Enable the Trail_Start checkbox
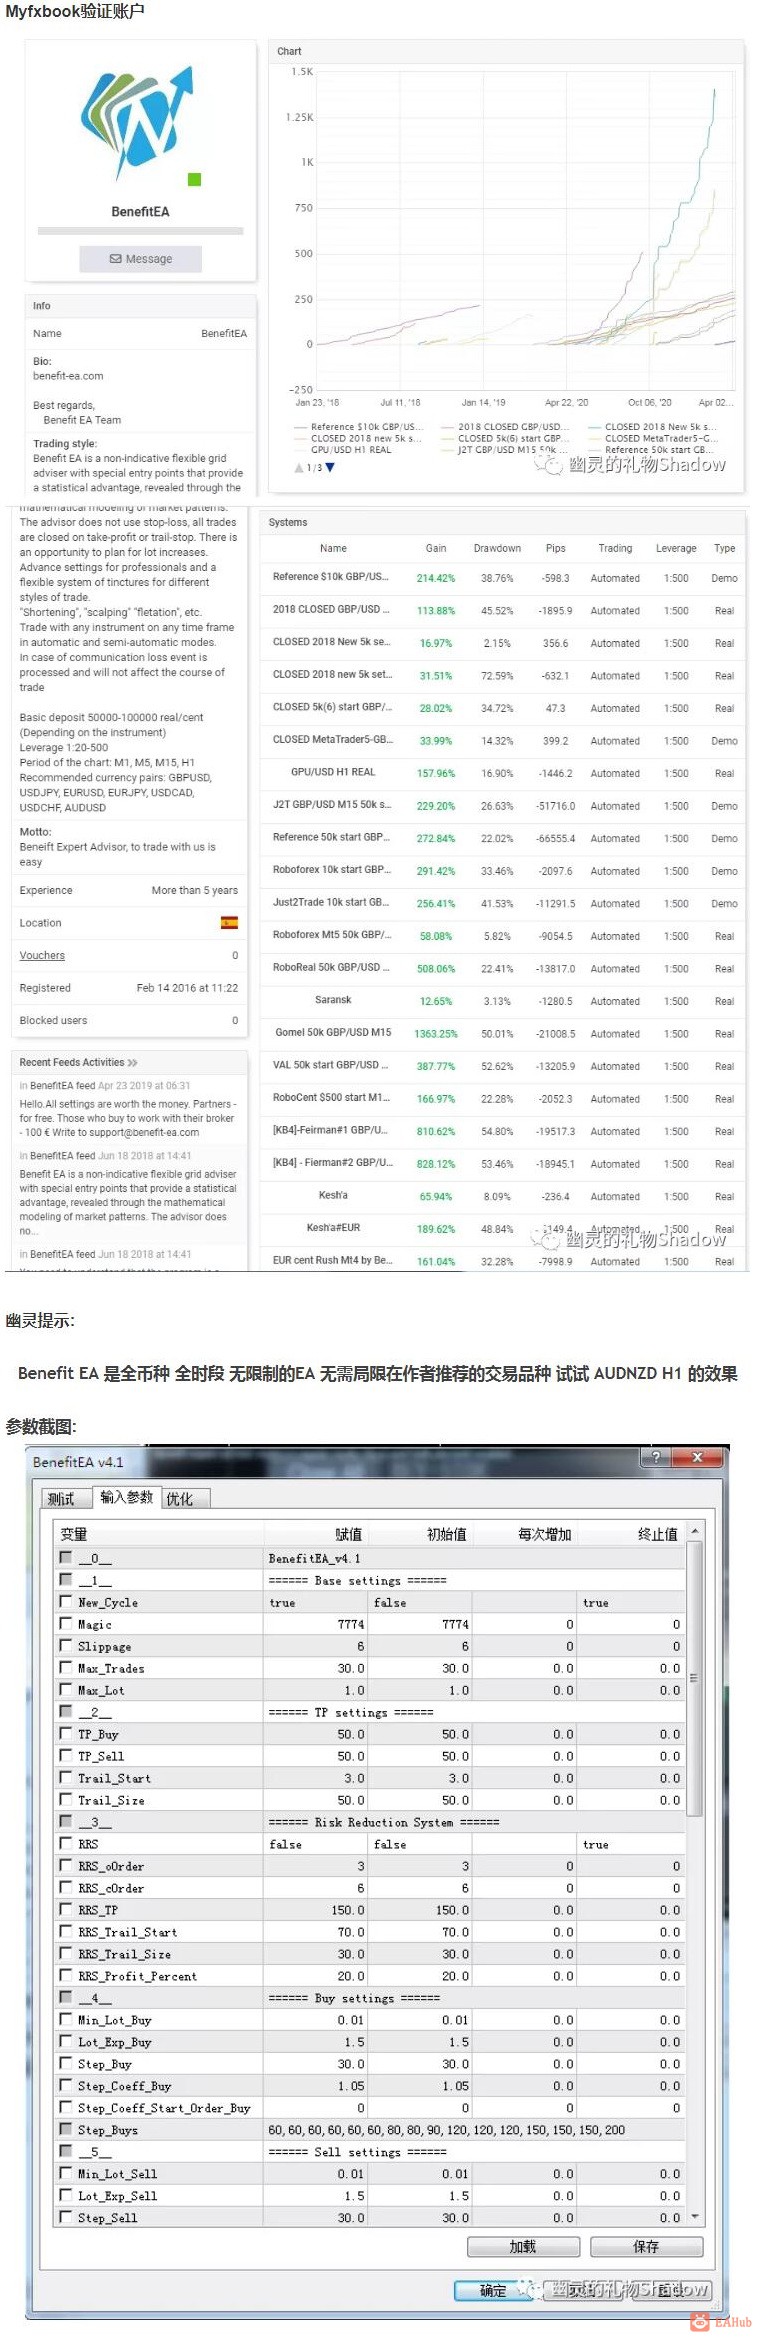 pyautogui.click(x=66, y=1778)
